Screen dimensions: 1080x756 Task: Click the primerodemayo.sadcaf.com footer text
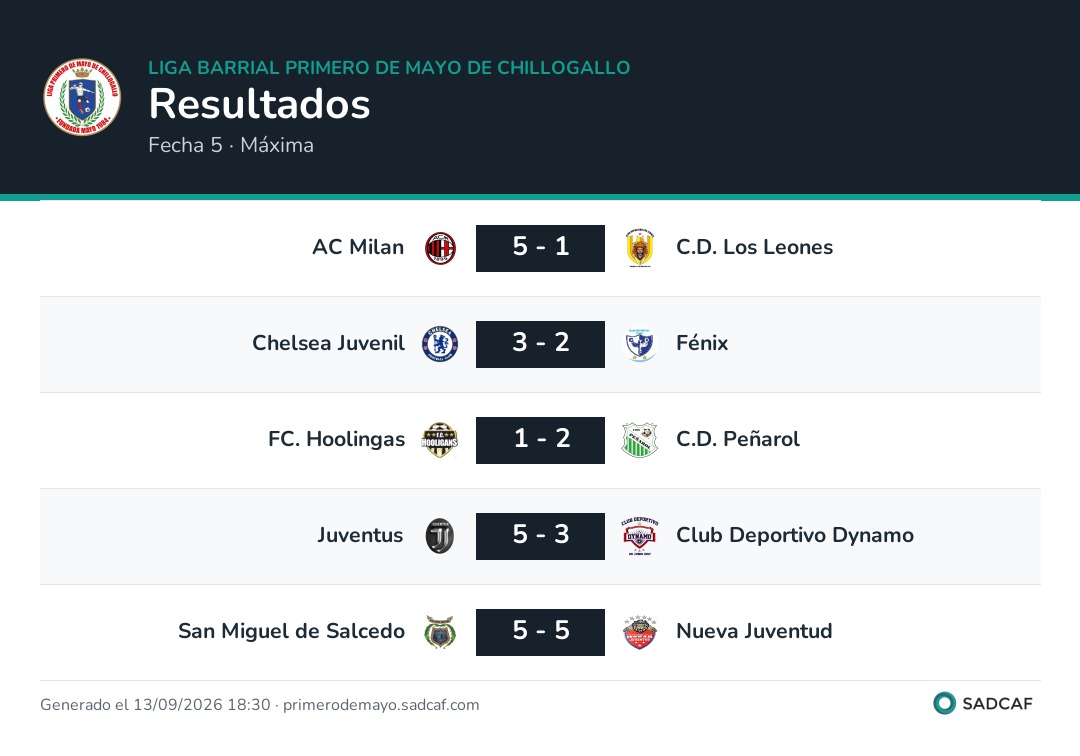(x=381, y=705)
